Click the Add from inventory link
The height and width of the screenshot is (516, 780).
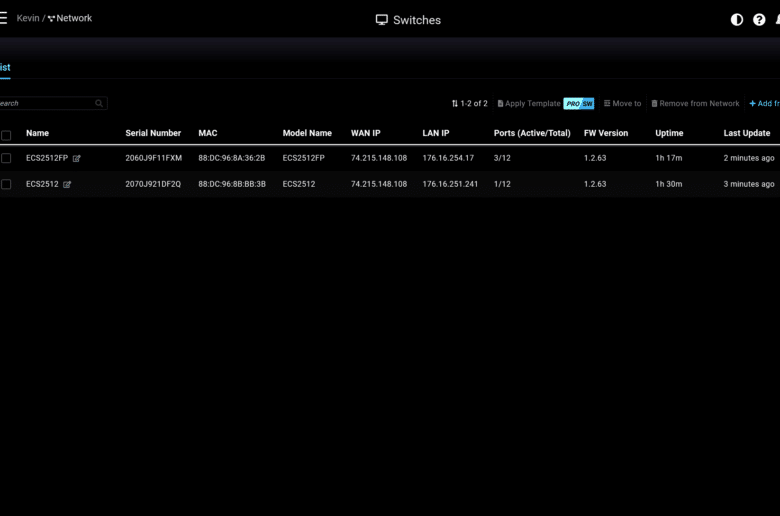(x=765, y=103)
